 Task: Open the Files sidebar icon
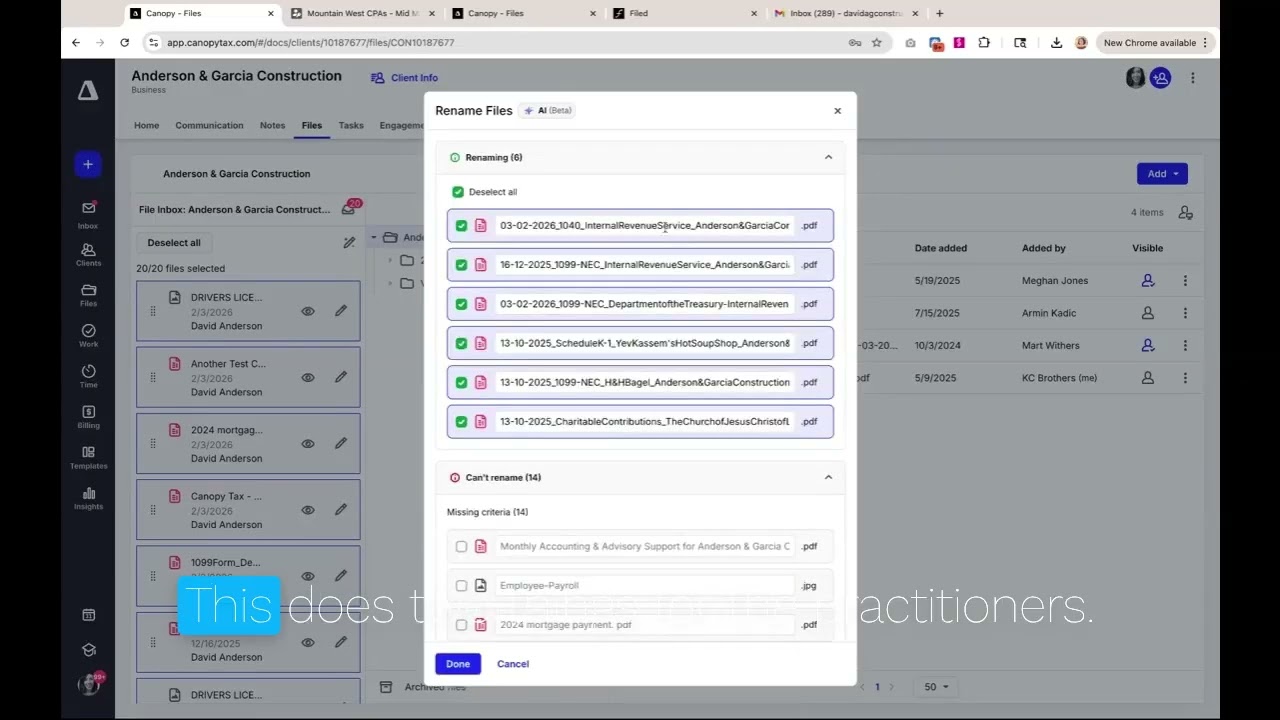tap(88, 295)
